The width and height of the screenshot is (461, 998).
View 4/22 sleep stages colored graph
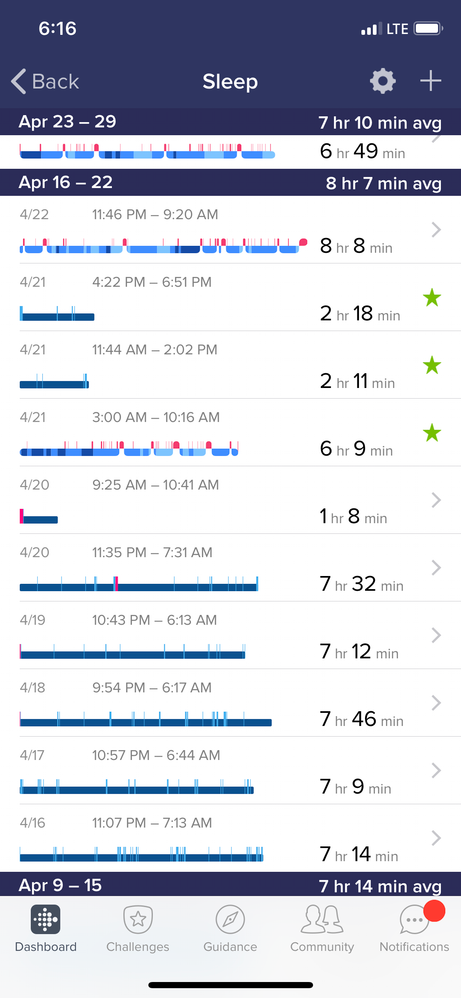(x=164, y=246)
